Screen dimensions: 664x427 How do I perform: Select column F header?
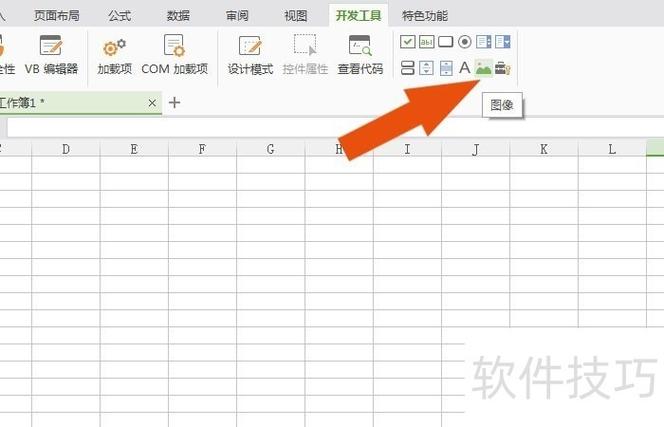202,149
